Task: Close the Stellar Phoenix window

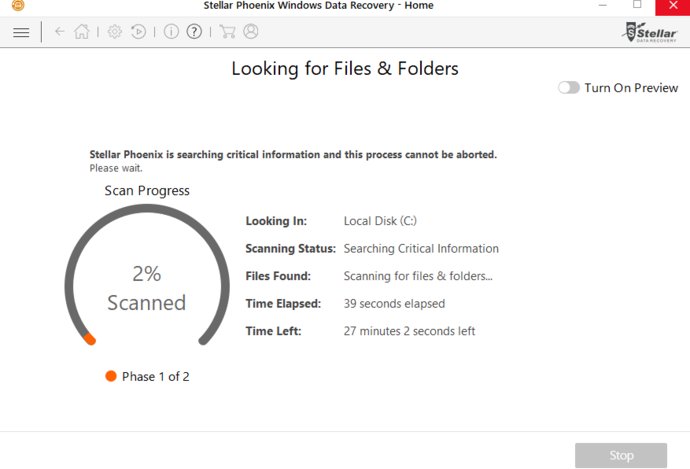Action: click(672, 6)
